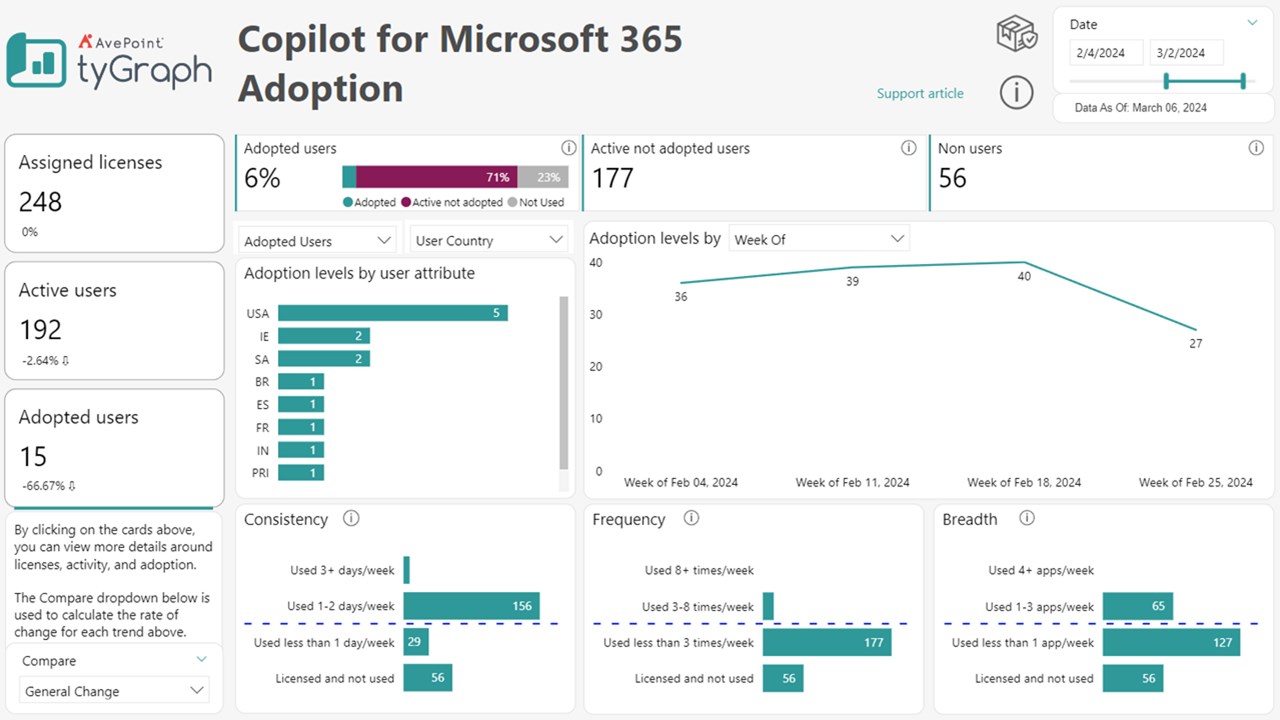Click the Active not adopted 71% bar segment
The image size is (1280, 720).
[437, 177]
